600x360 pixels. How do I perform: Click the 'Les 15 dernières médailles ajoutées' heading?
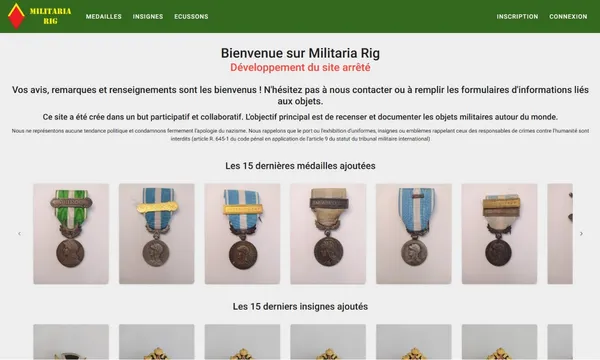tap(300, 166)
